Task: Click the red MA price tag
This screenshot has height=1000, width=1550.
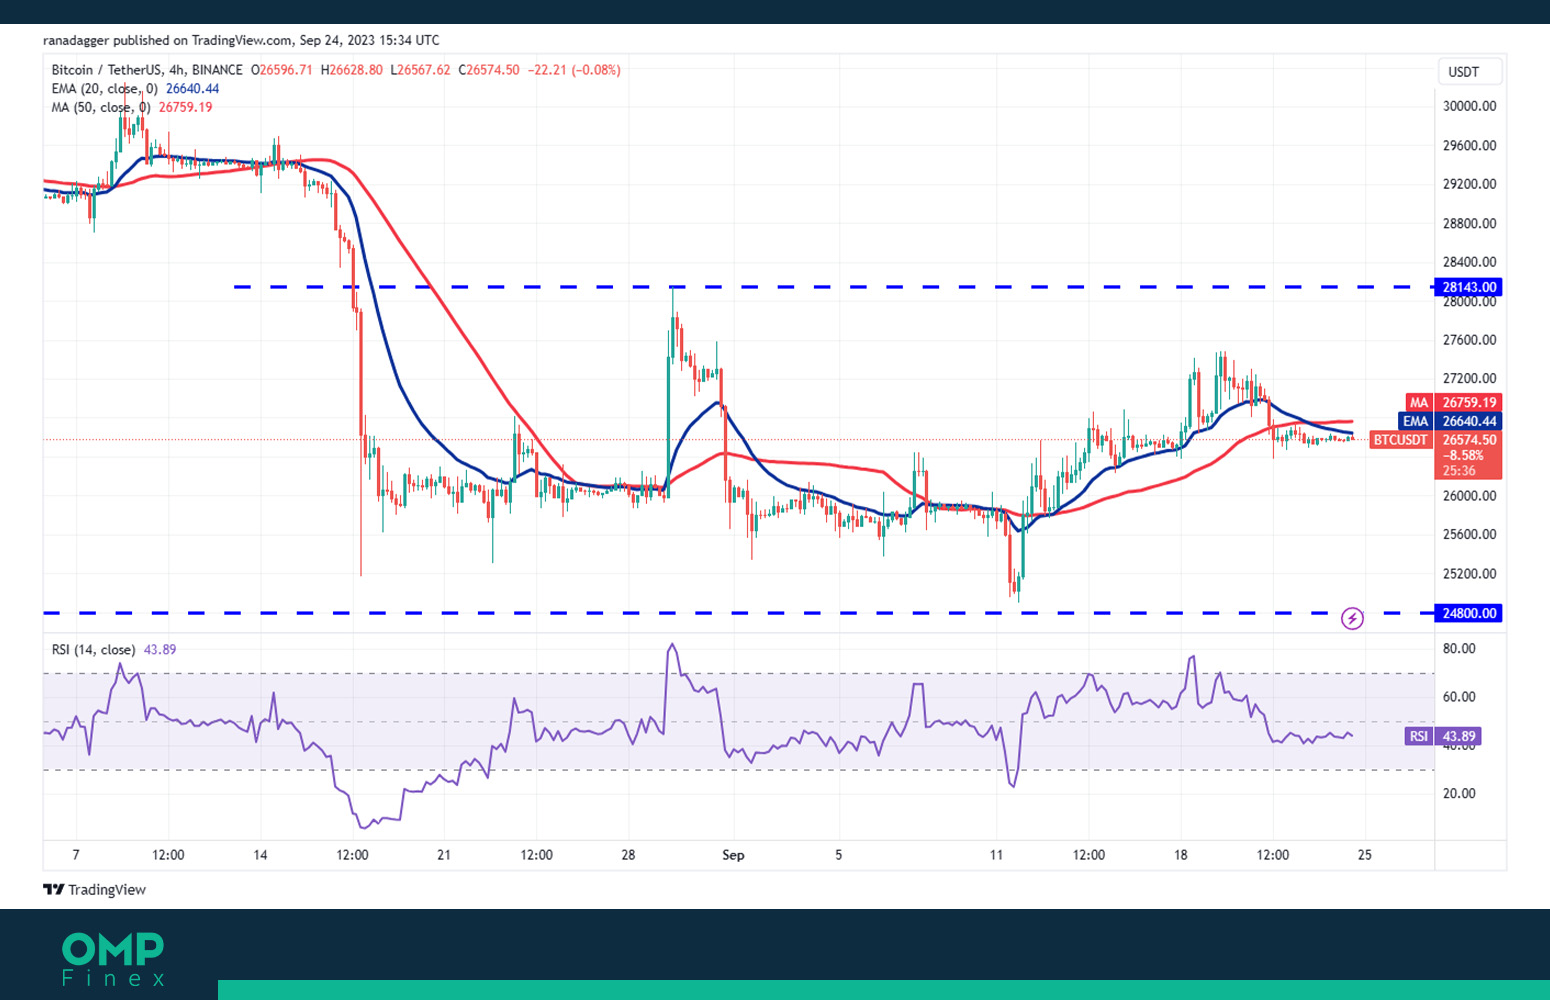Action: click(x=1453, y=403)
